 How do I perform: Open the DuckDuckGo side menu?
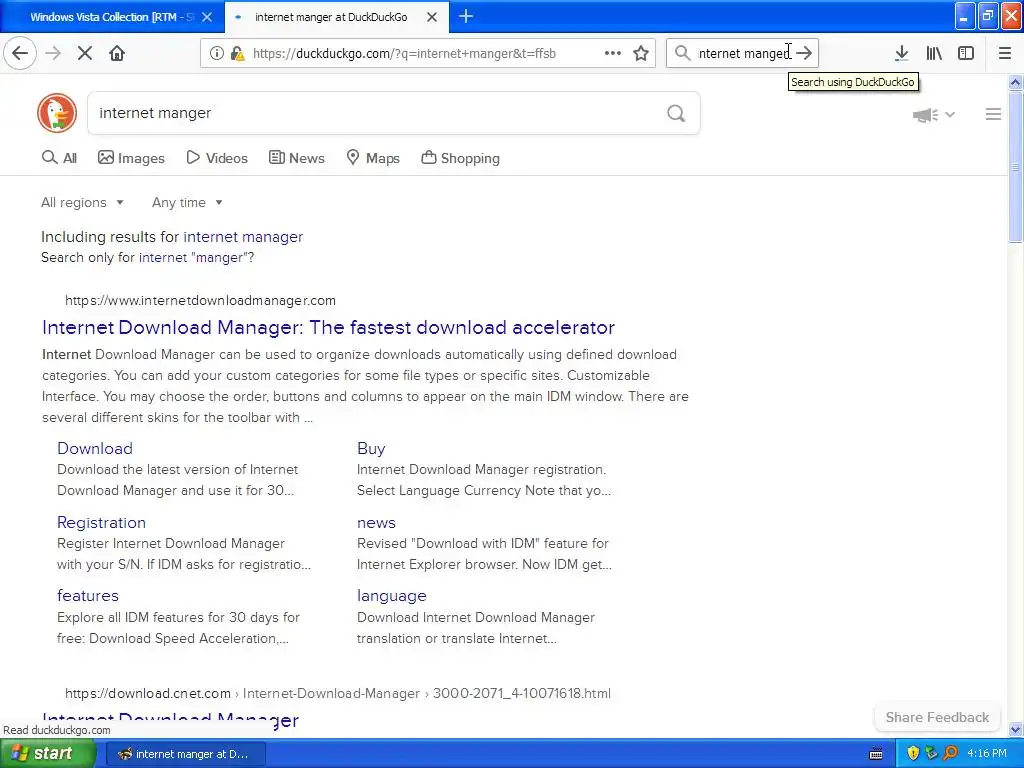pos(993,114)
